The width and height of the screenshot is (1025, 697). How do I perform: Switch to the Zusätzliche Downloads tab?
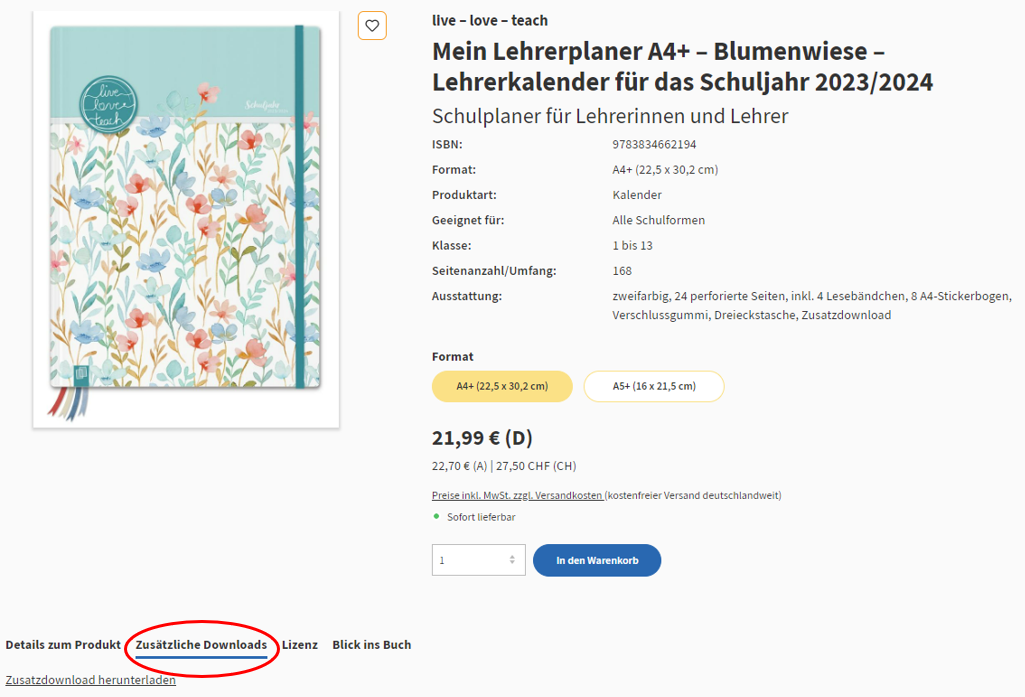pyautogui.click(x=201, y=645)
